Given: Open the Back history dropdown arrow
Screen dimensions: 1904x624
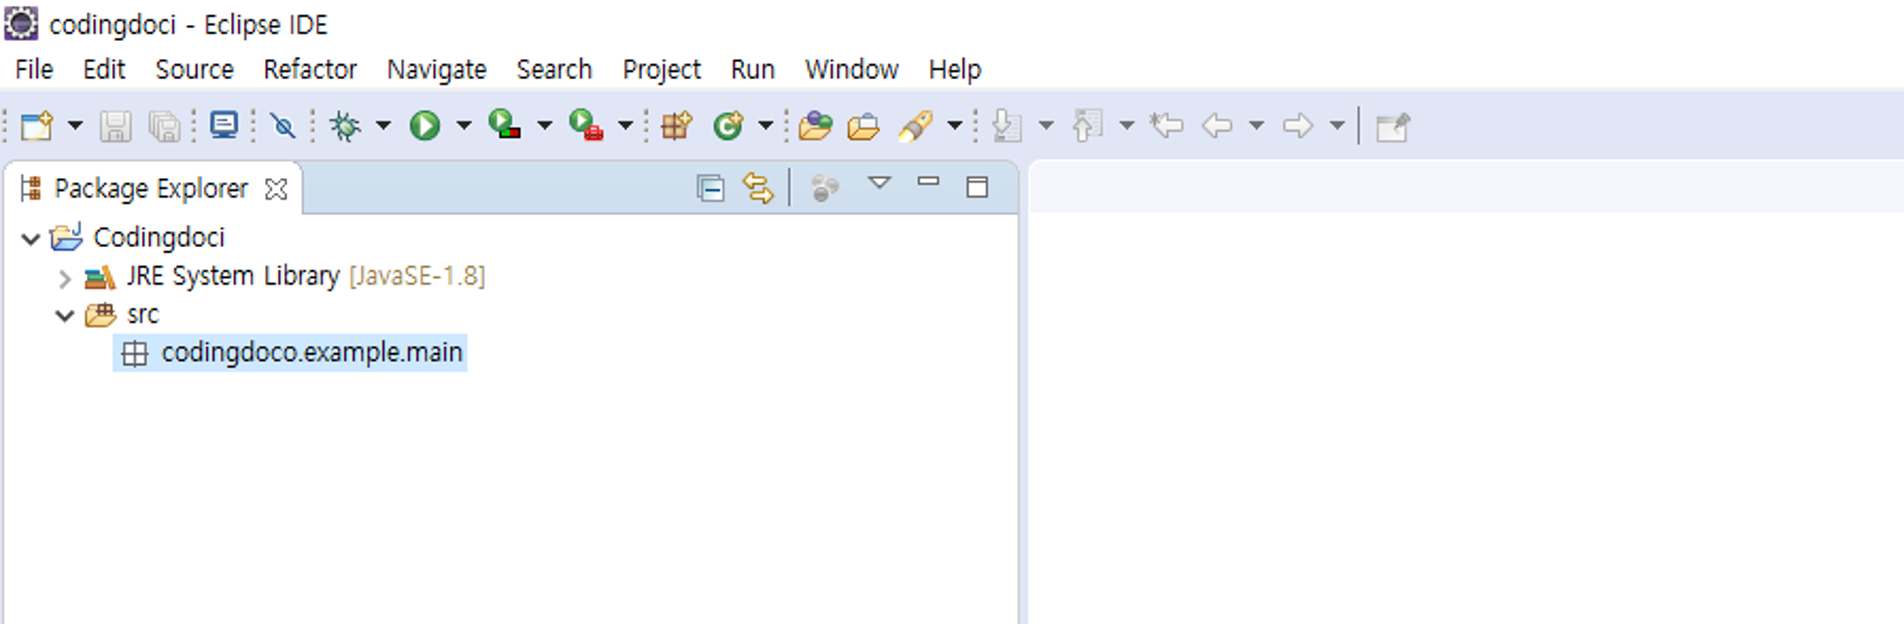Looking at the screenshot, I should [1256, 126].
